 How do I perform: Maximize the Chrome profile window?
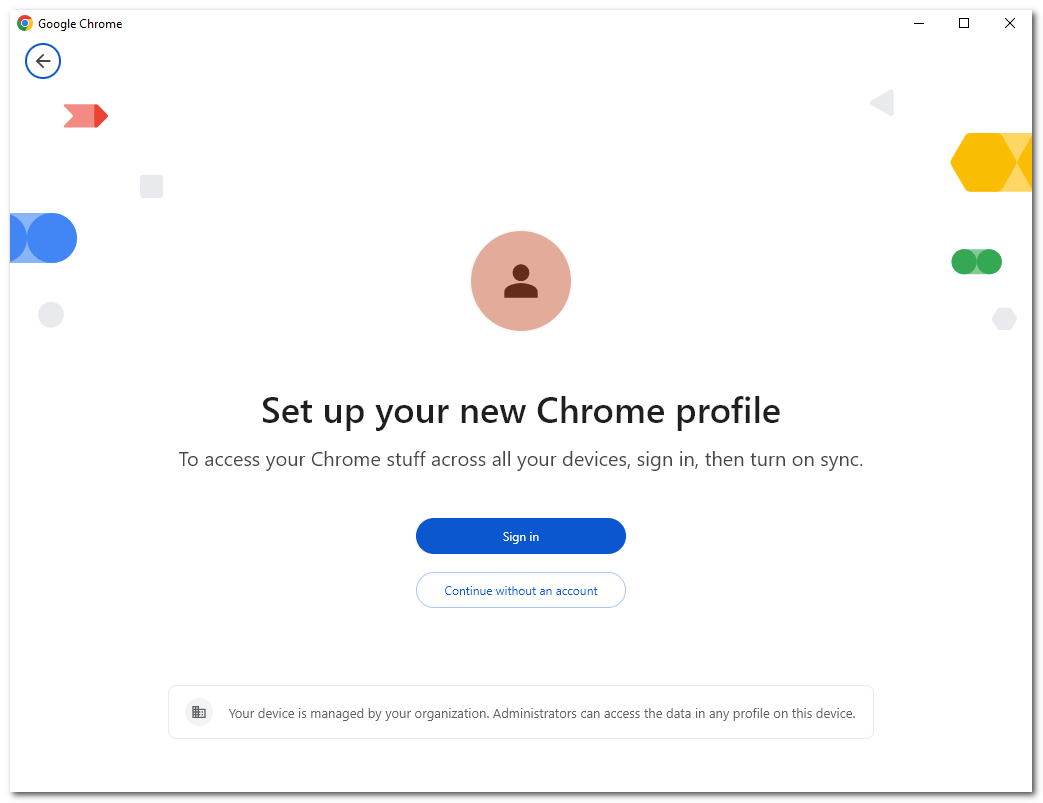pyautogui.click(x=964, y=23)
